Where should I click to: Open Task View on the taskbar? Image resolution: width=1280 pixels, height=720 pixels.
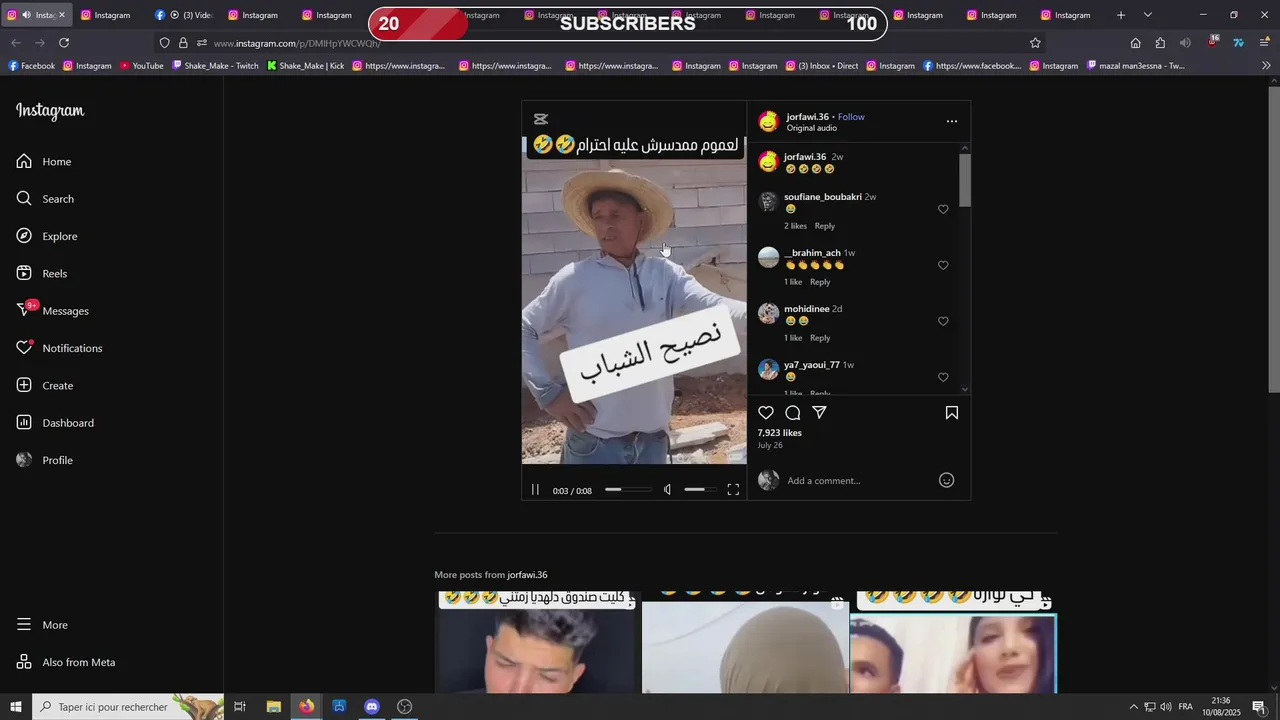[240, 707]
